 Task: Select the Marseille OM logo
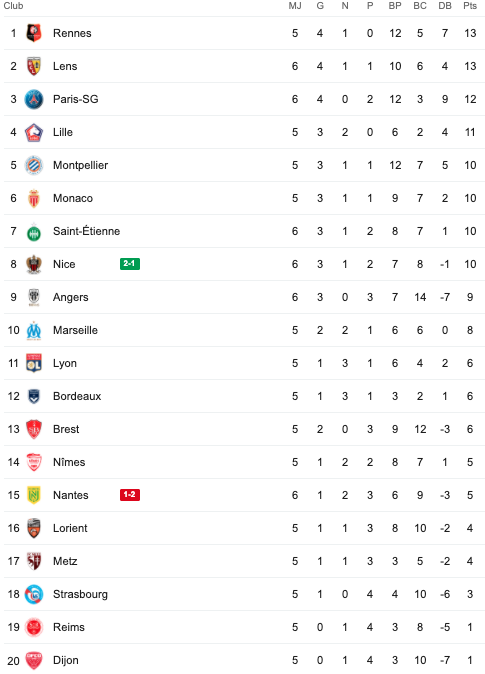(34, 331)
